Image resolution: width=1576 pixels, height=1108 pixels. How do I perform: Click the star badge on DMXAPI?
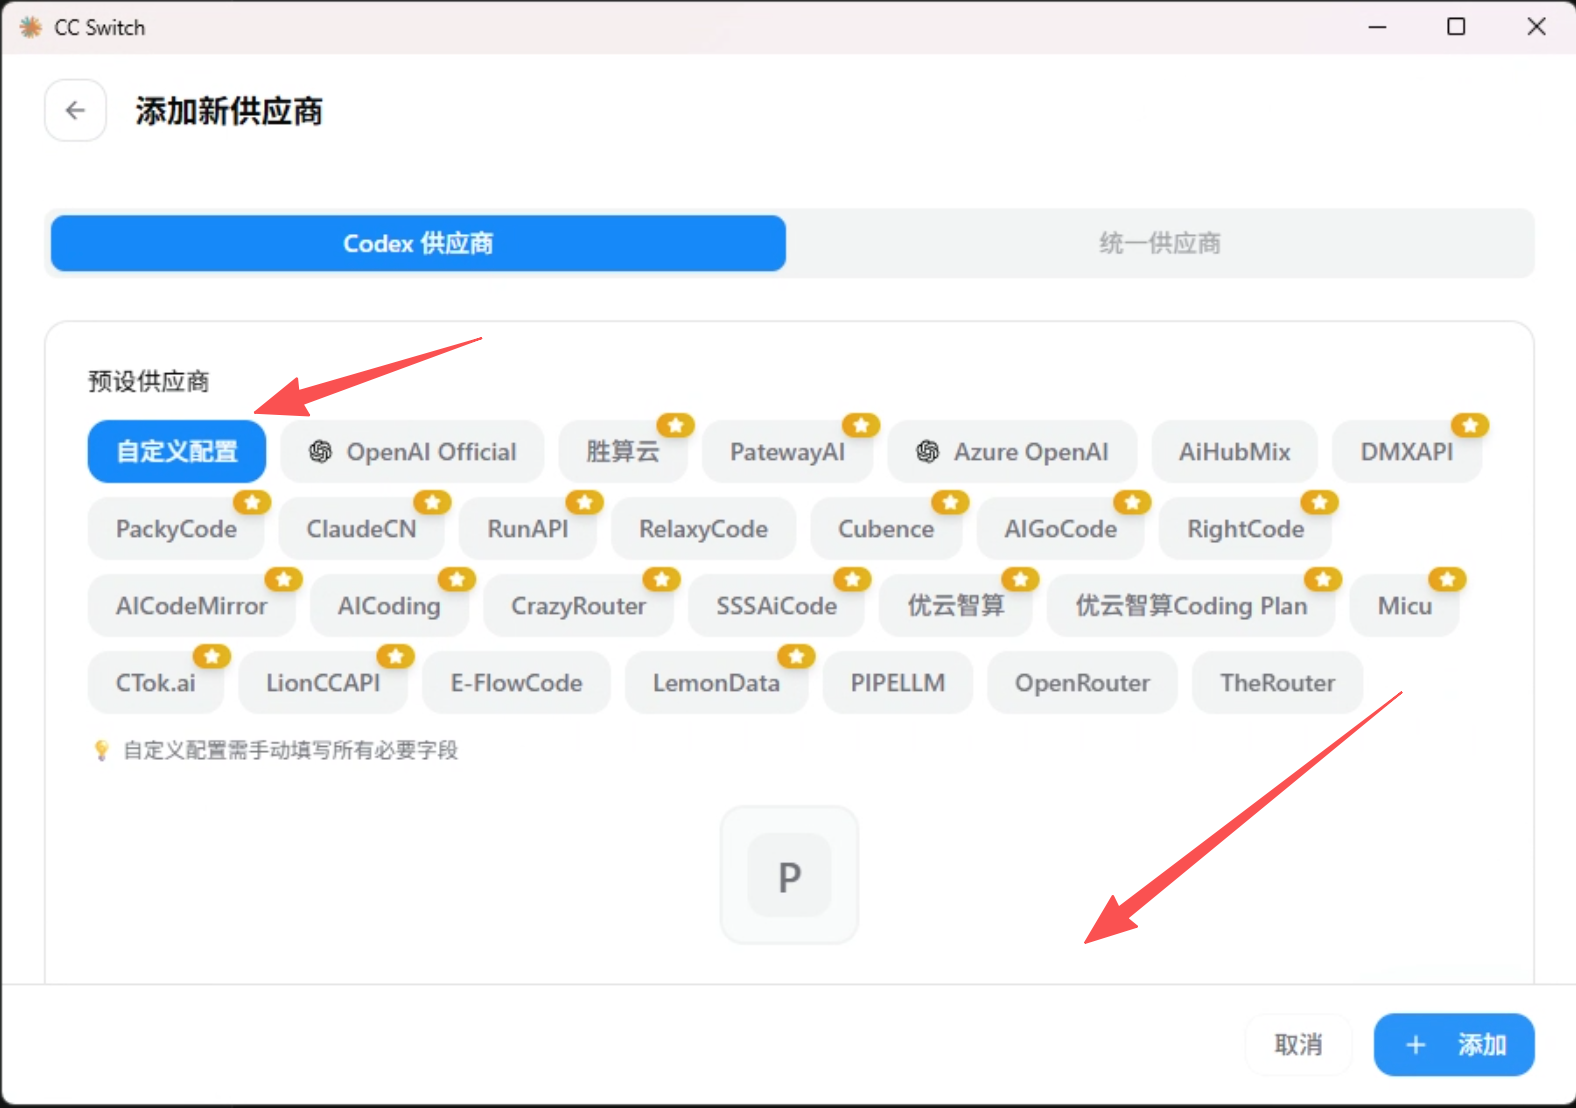tap(1470, 425)
